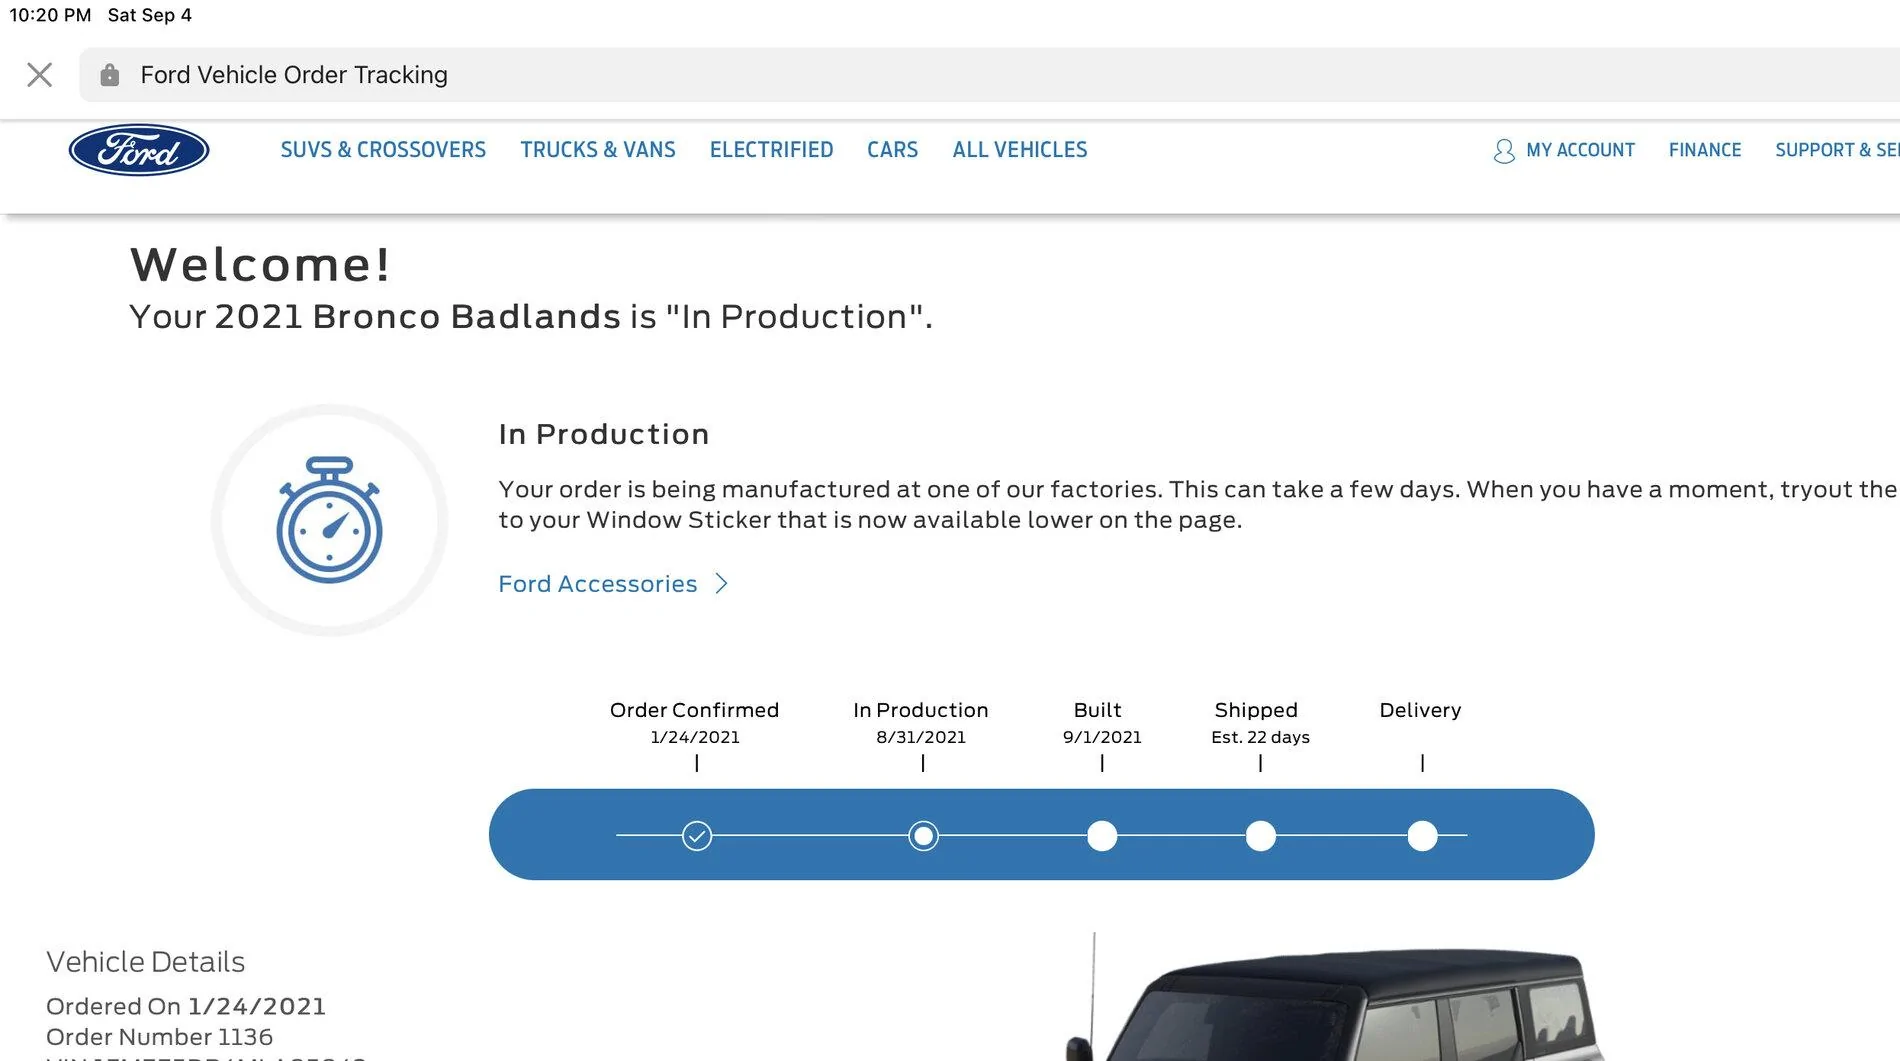Select the Delivery progress dot
The image size is (1900, 1061).
[x=1422, y=835]
